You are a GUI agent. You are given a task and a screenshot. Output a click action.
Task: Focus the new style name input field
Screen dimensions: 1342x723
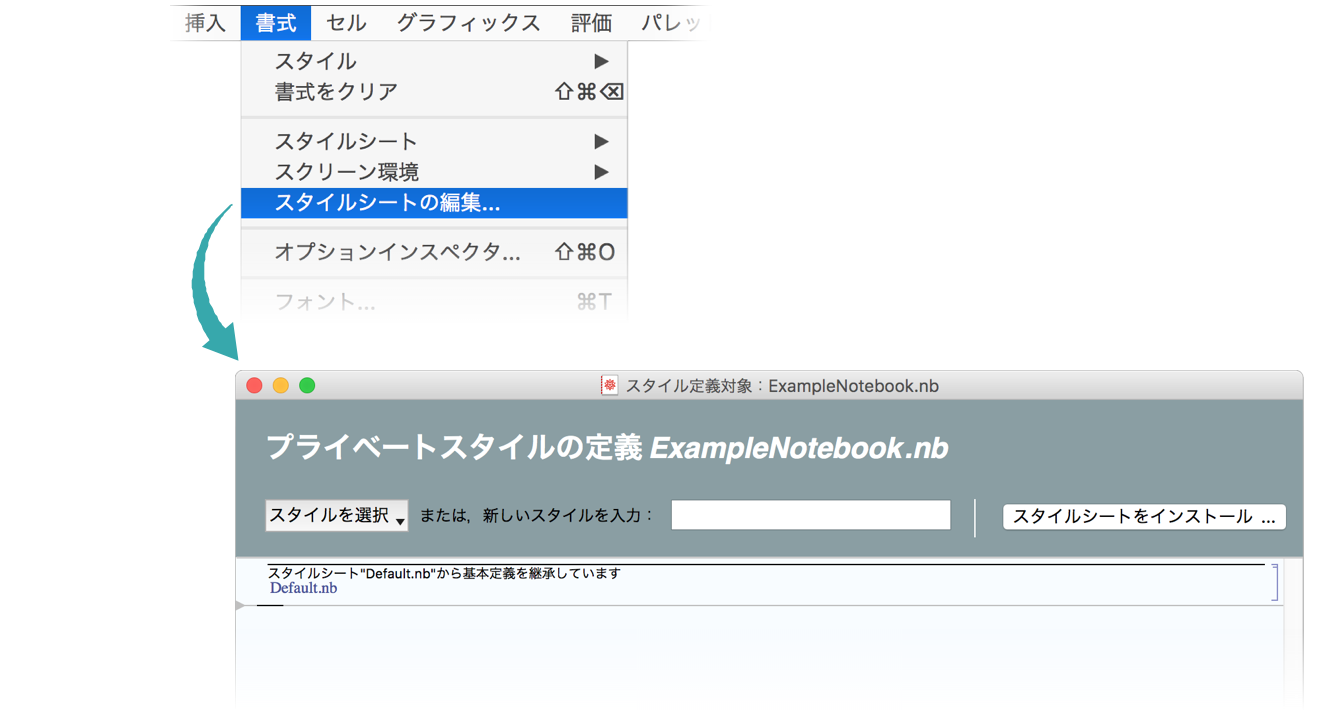pyautogui.click(x=811, y=515)
